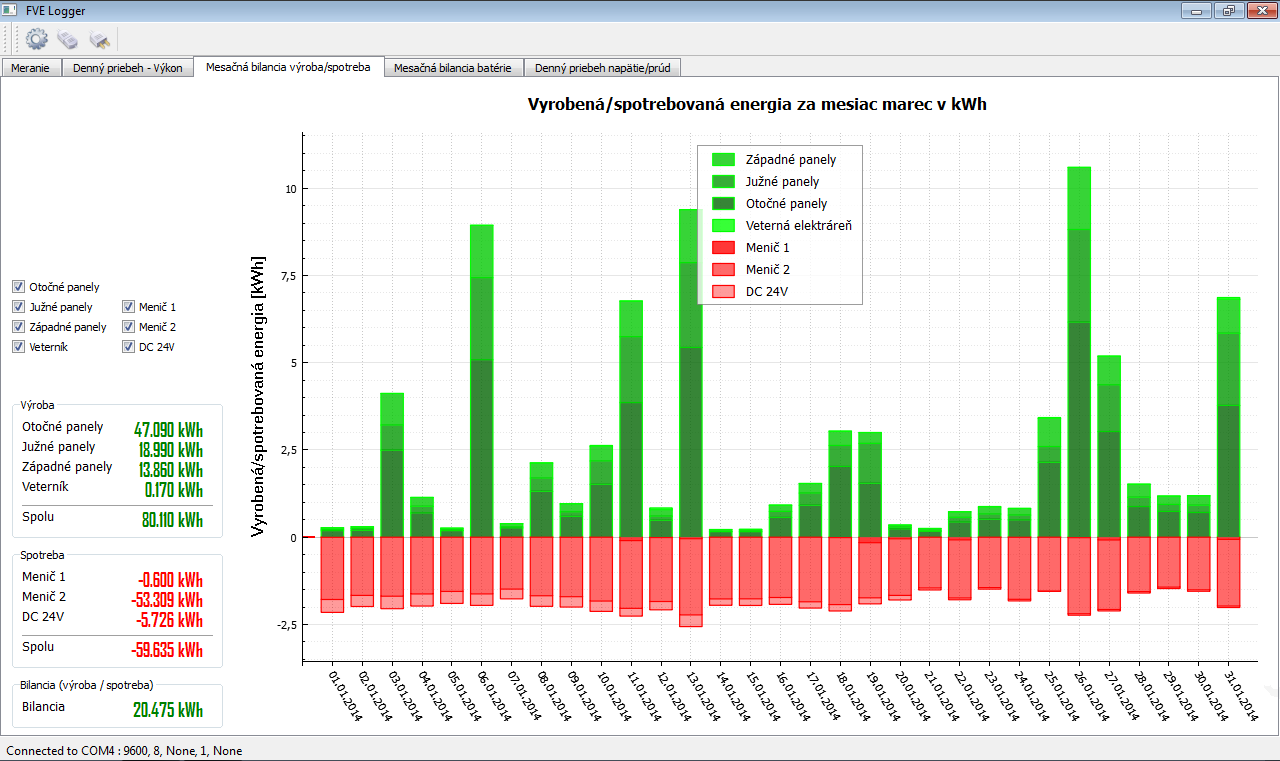Select the Mesačná bilancia batérie tab
Image resolution: width=1280 pixels, height=761 pixels.
click(x=452, y=68)
